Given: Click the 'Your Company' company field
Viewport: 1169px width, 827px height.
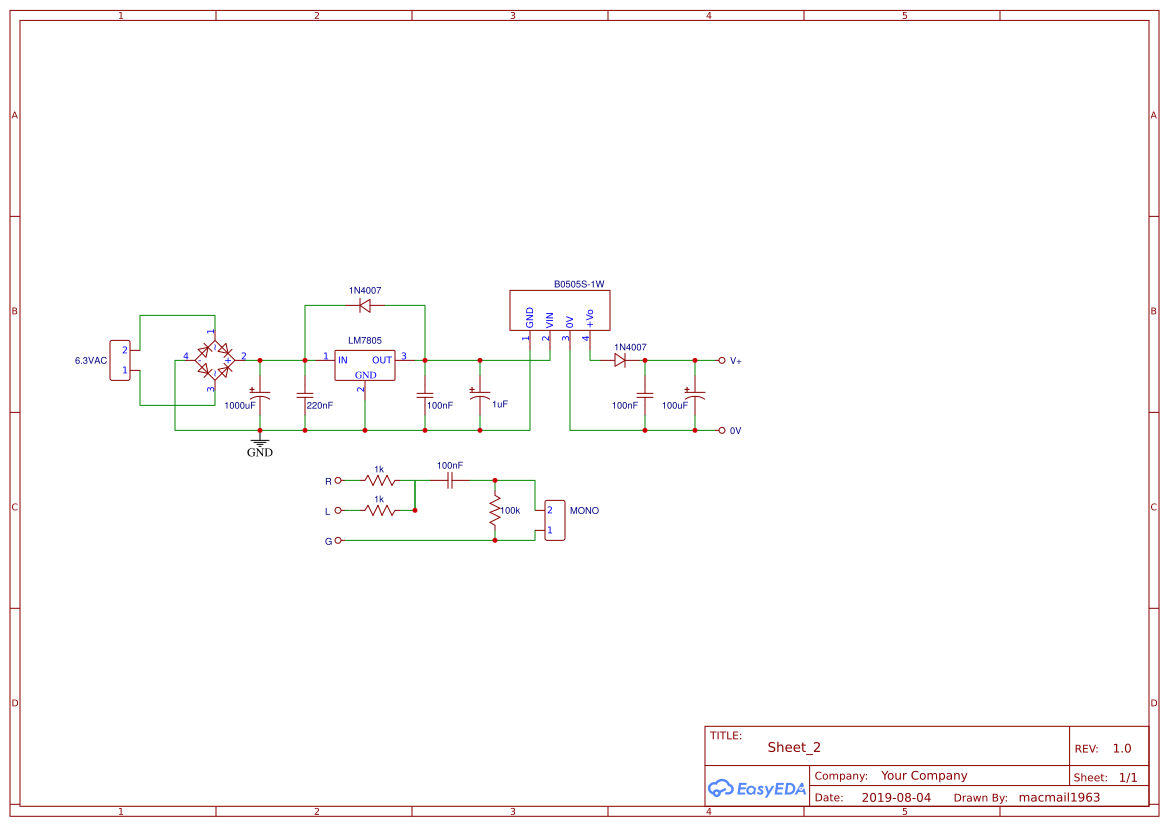Looking at the screenshot, I should click(924, 776).
